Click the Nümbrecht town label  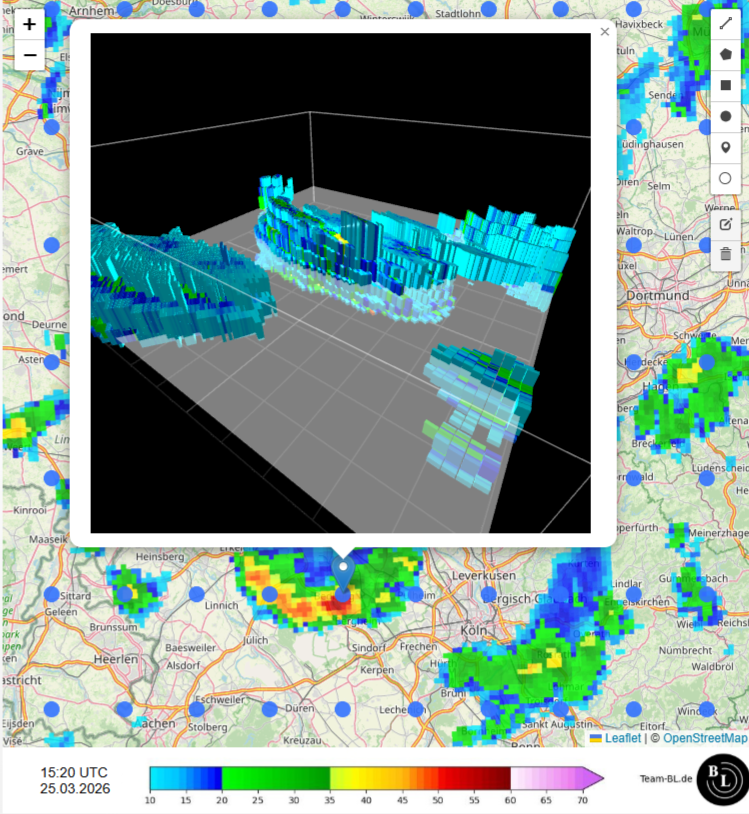click(x=685, y=650)
